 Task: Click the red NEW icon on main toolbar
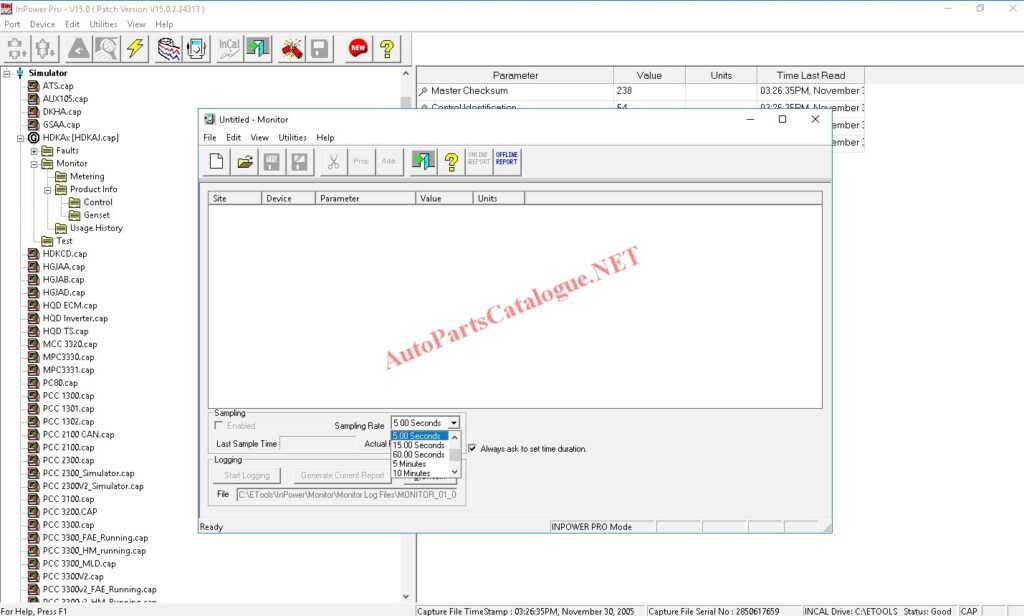tap(357, 47)
